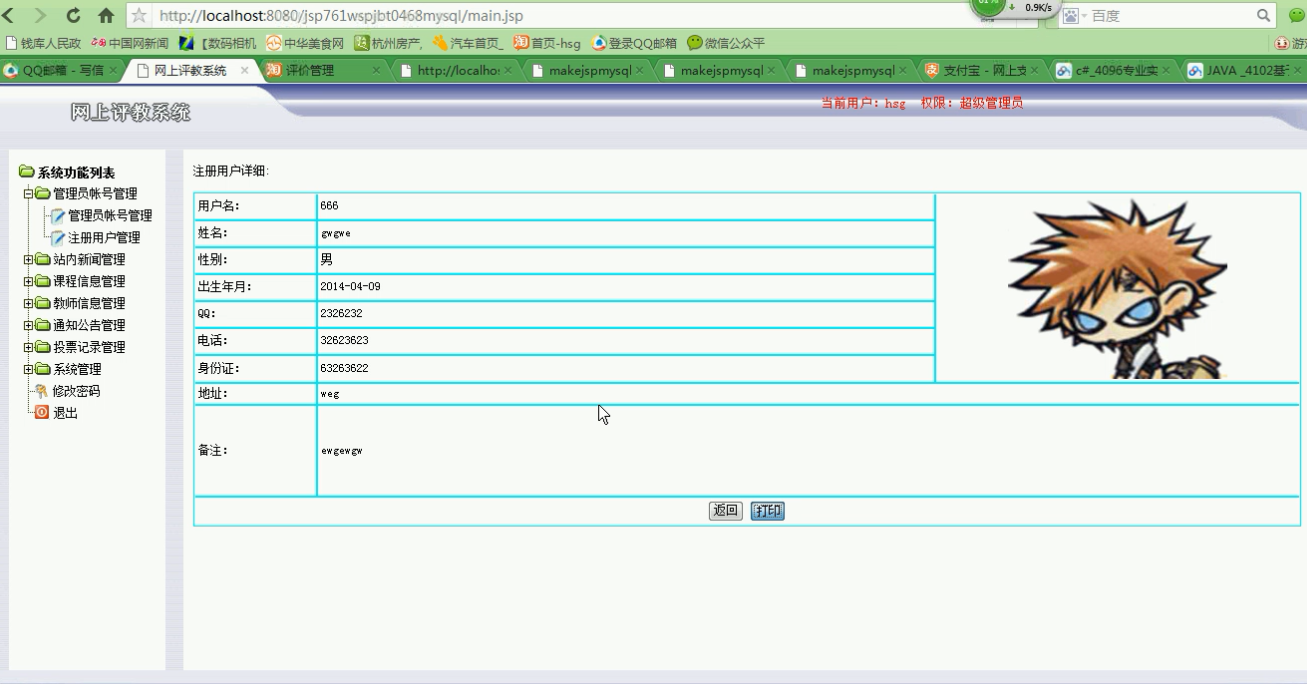Select the birth date 2014-04-09
1307x684 pixels.
click(x=350, y=287)
